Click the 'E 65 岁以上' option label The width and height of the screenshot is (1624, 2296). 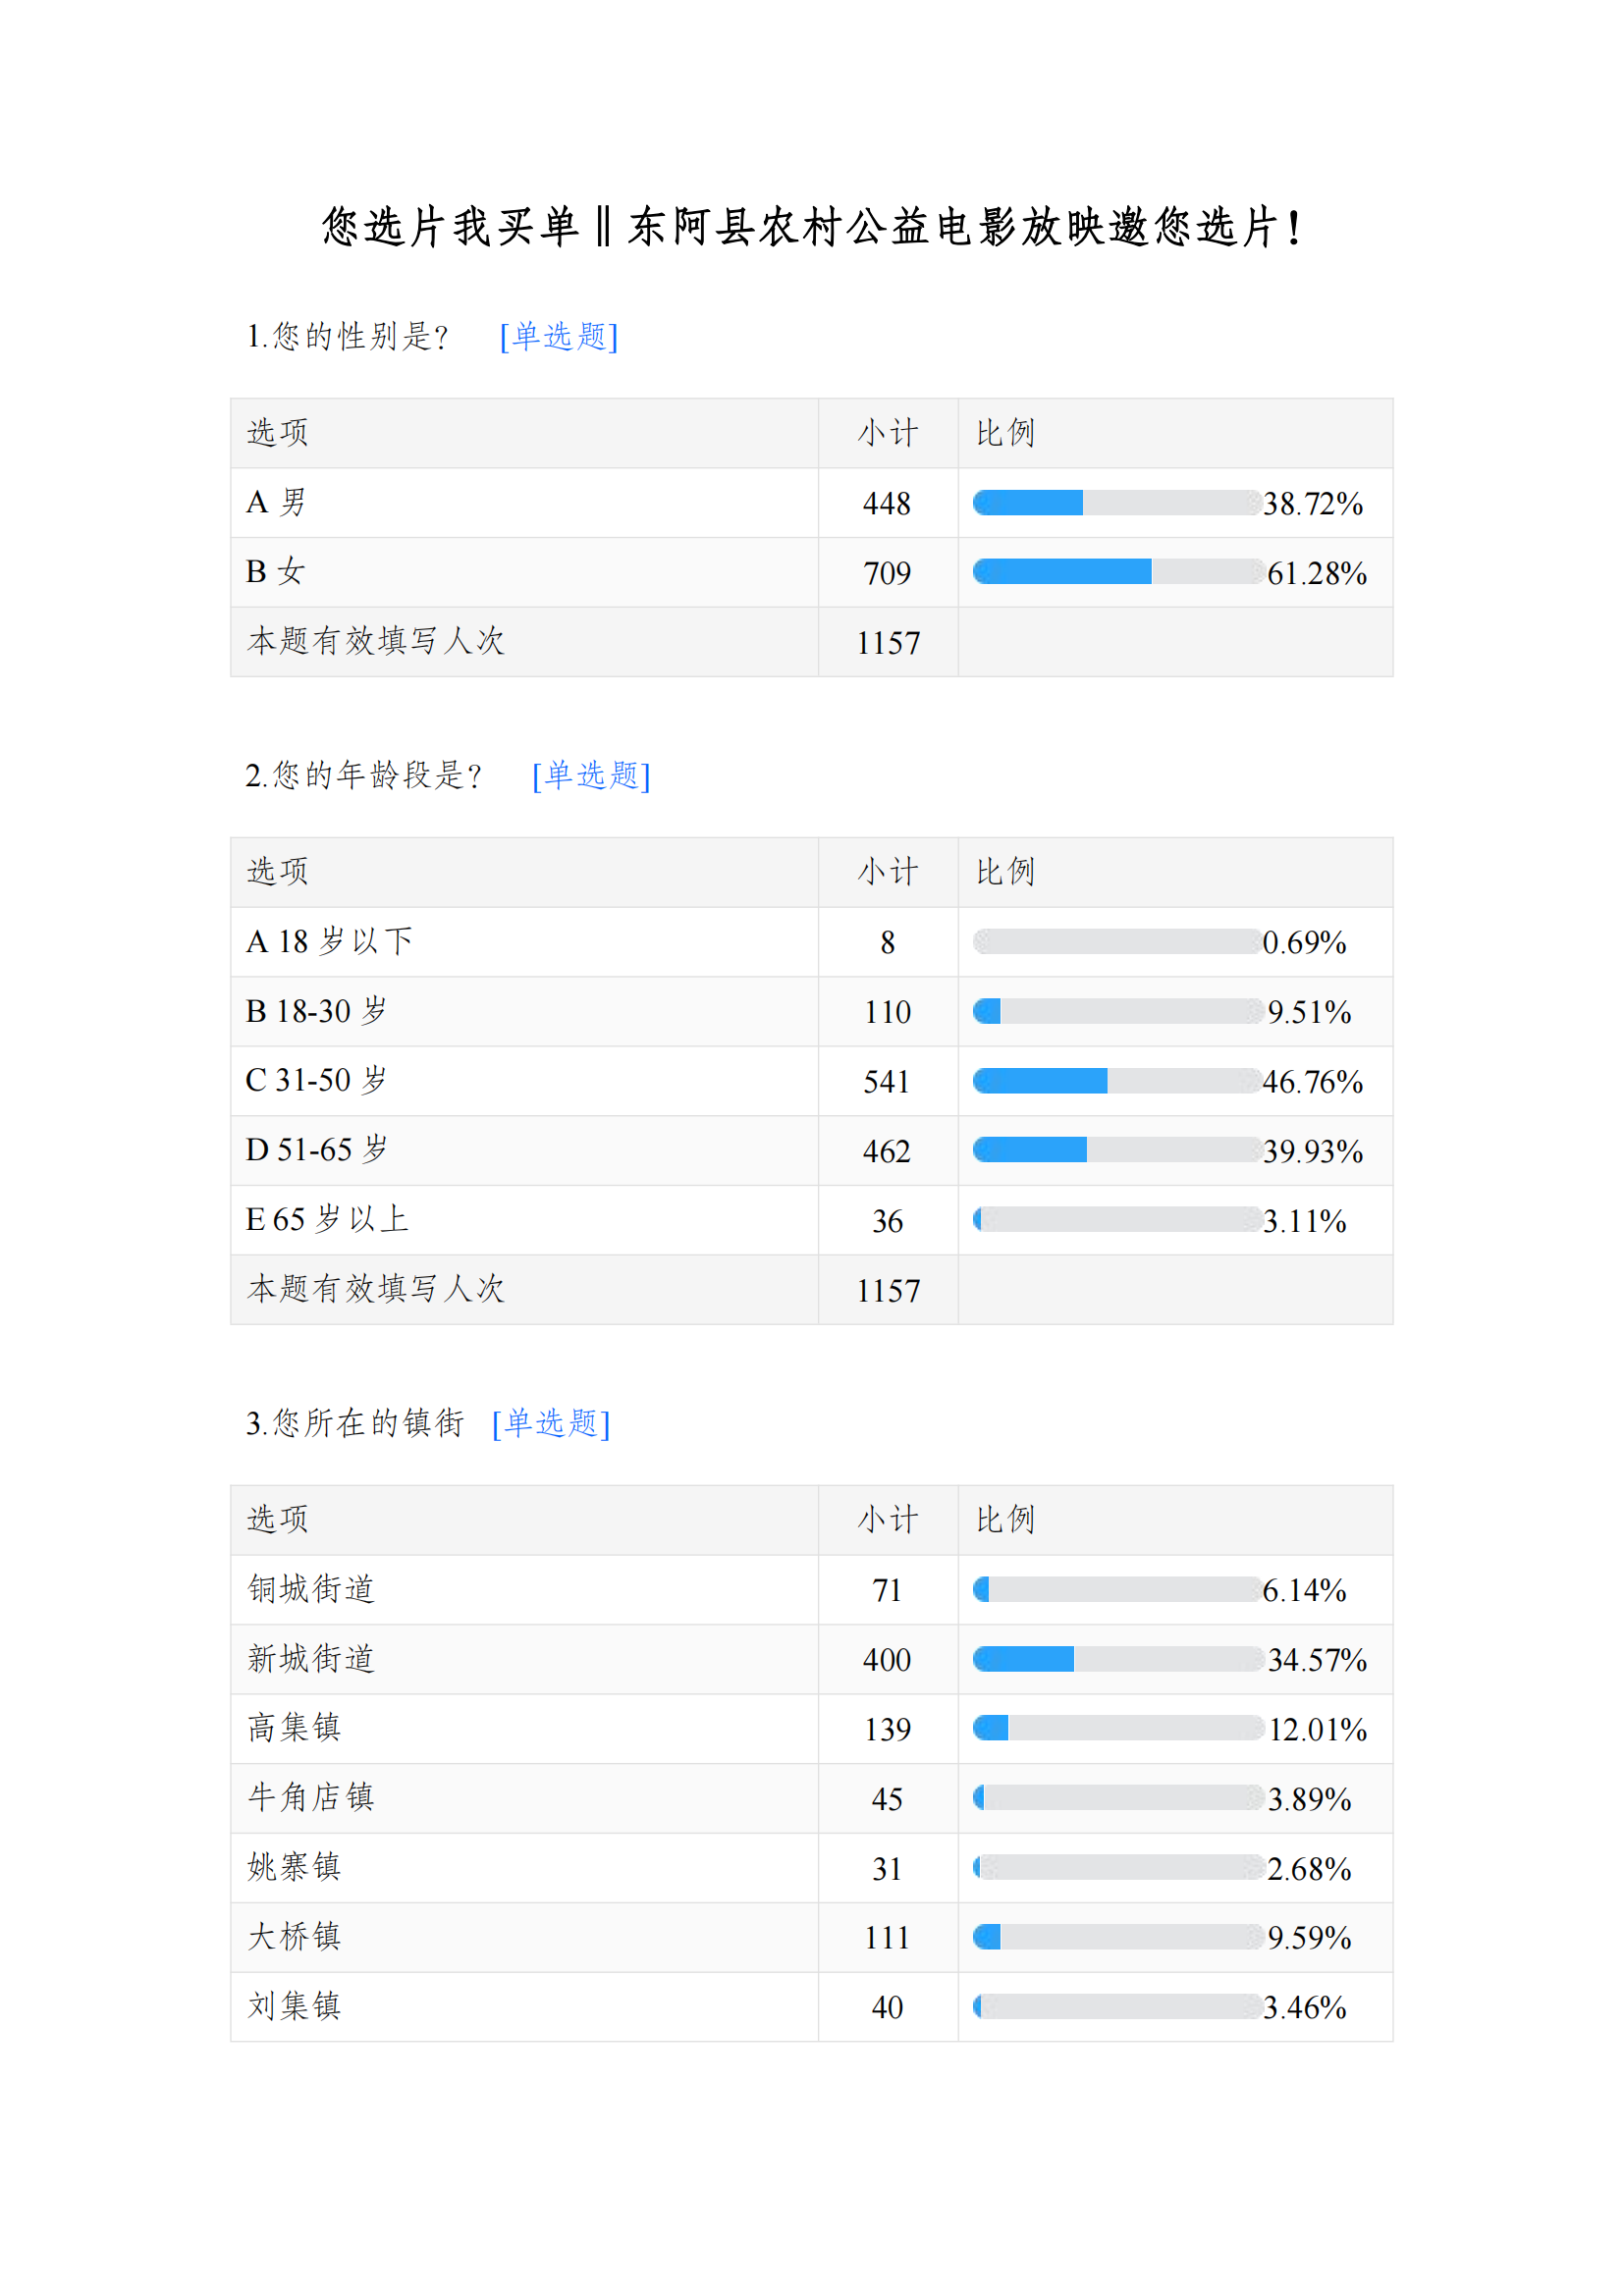(x=327, y=1220)
